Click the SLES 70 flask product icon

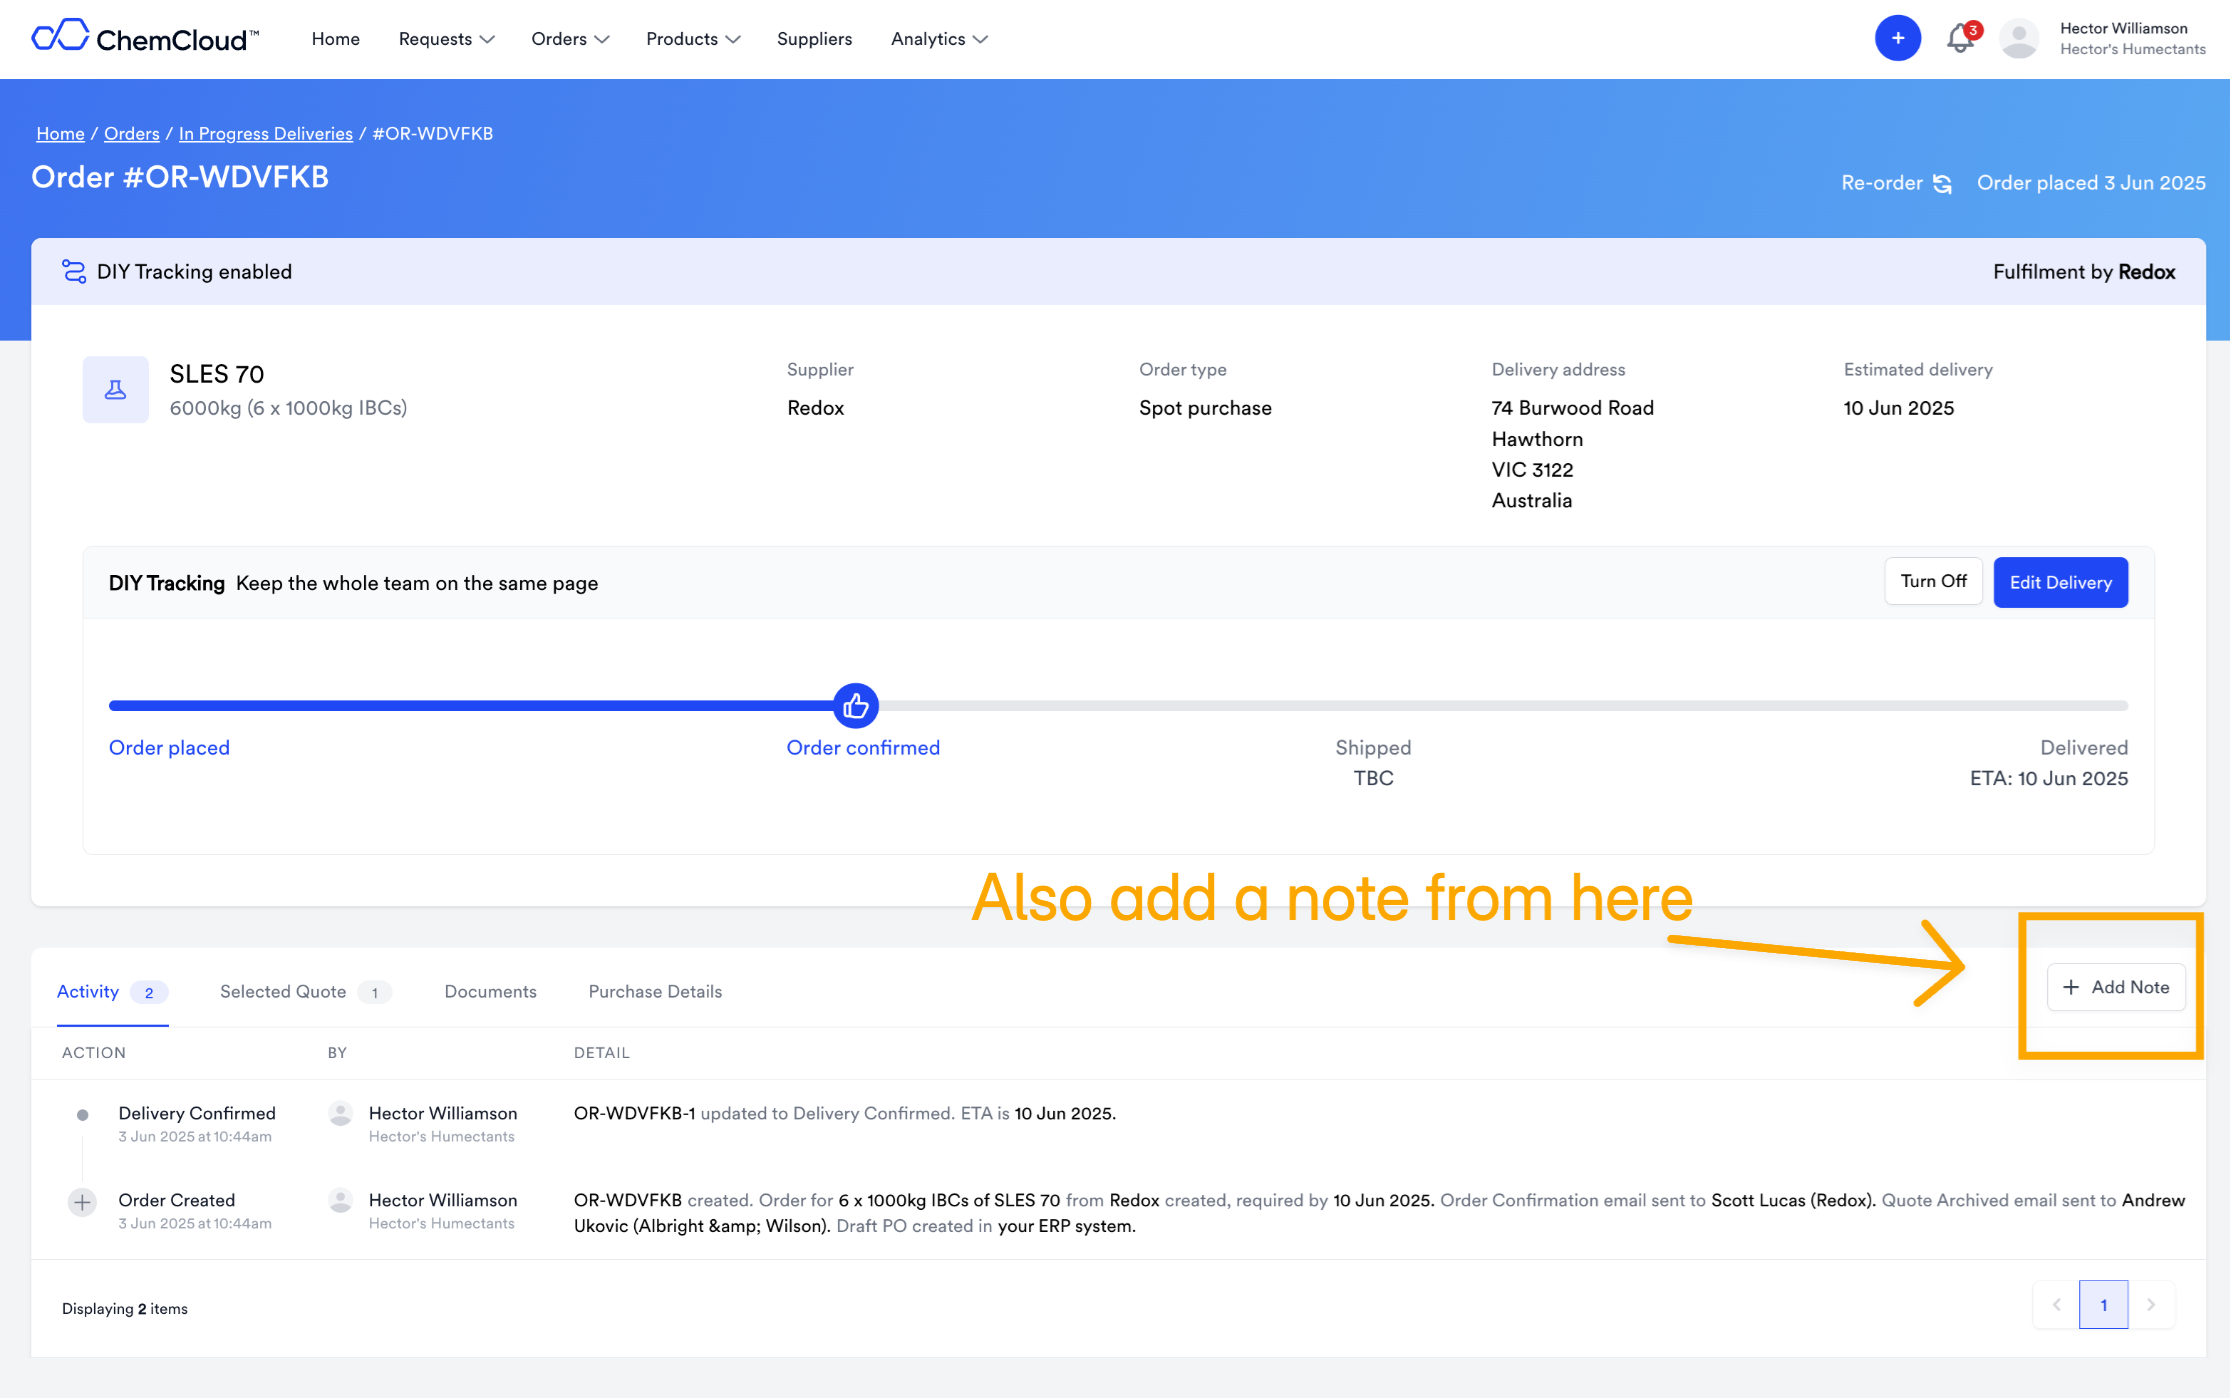point(115,389)
